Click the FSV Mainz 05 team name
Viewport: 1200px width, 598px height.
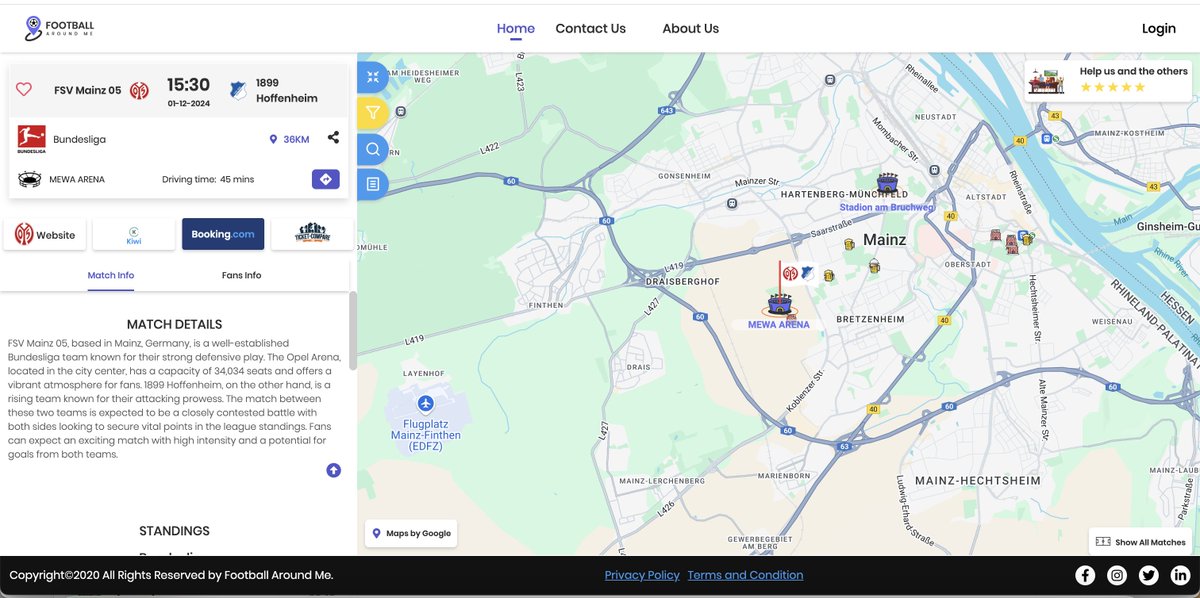point(88,91)
